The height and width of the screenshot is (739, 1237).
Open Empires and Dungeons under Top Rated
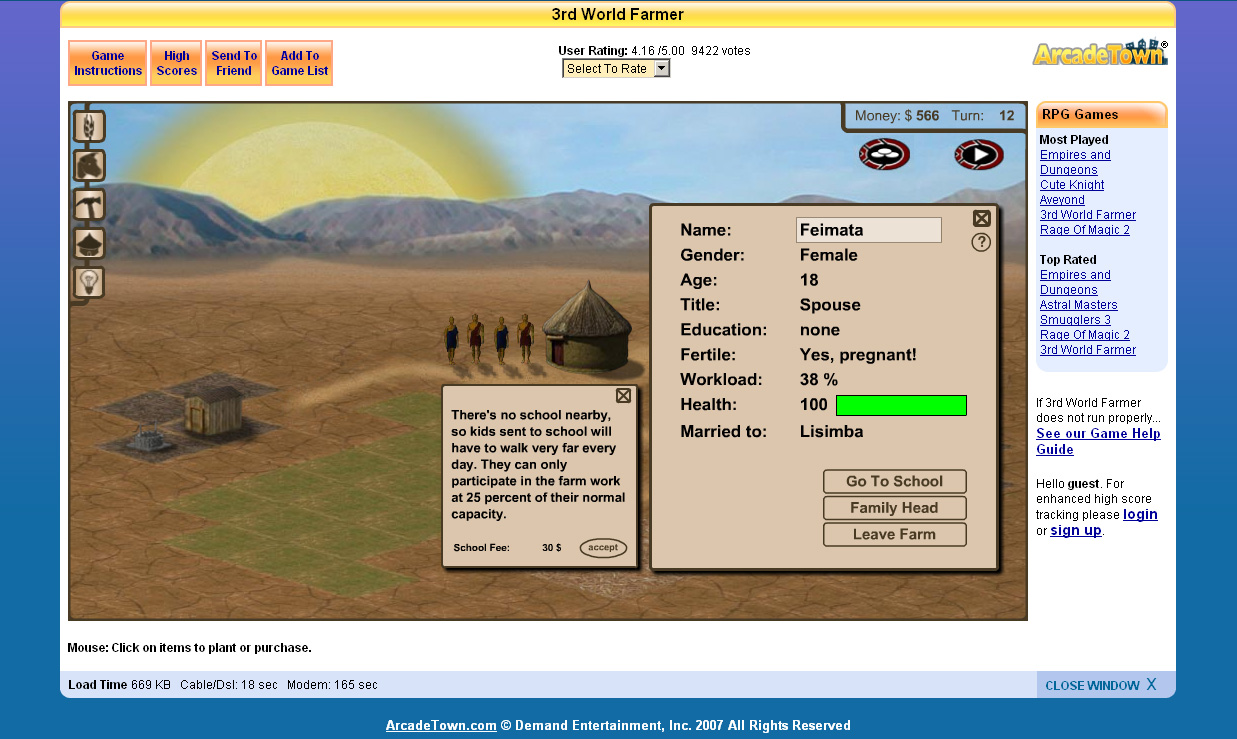coord(1075,282)
